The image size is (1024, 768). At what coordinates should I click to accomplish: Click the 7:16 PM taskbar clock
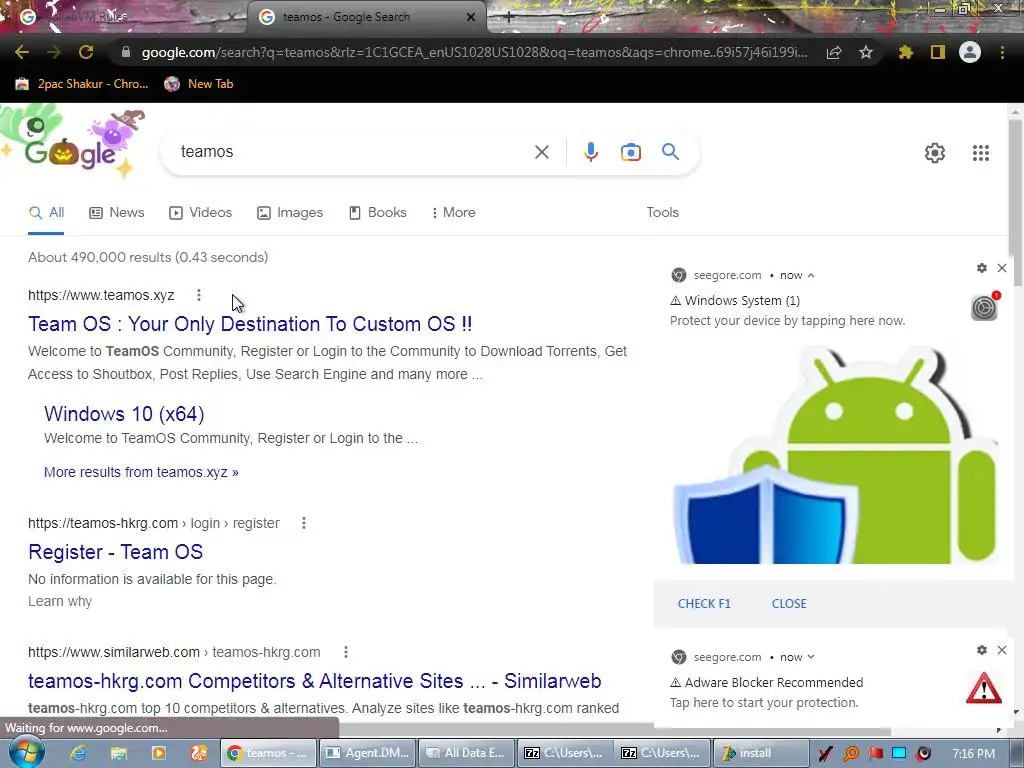(x=973, y=754)
